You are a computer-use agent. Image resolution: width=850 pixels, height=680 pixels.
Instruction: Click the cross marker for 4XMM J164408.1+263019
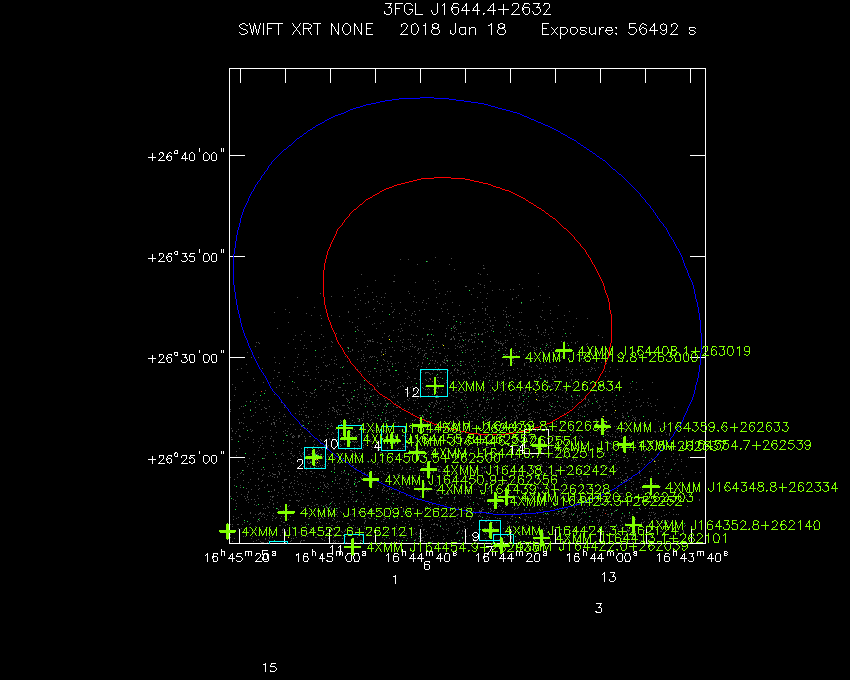click(564, 350)
